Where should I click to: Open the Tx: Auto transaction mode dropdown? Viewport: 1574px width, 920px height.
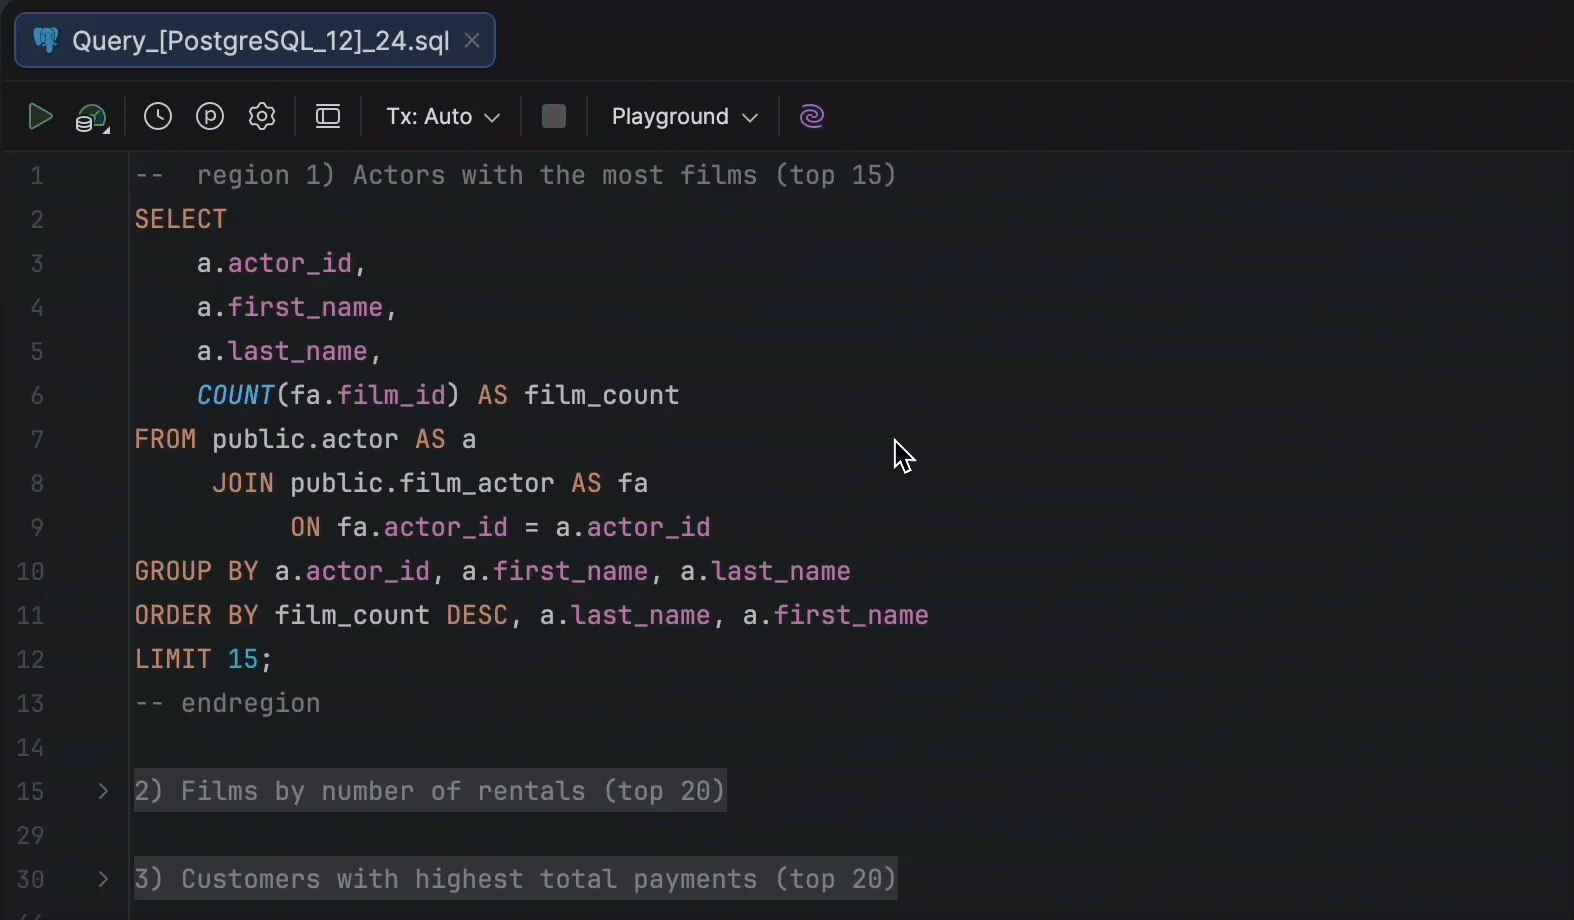tap(442, 117)
